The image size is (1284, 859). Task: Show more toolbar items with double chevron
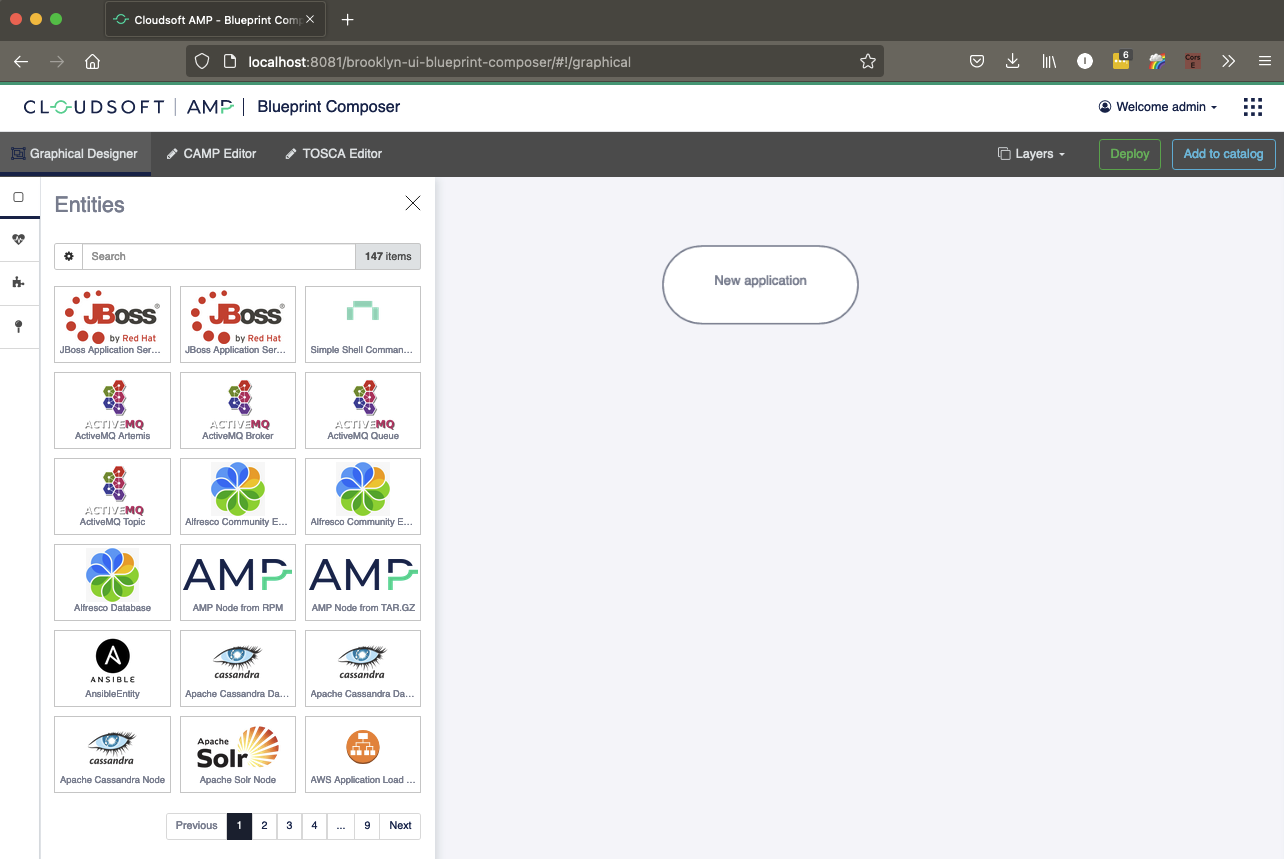(1229, 61)
